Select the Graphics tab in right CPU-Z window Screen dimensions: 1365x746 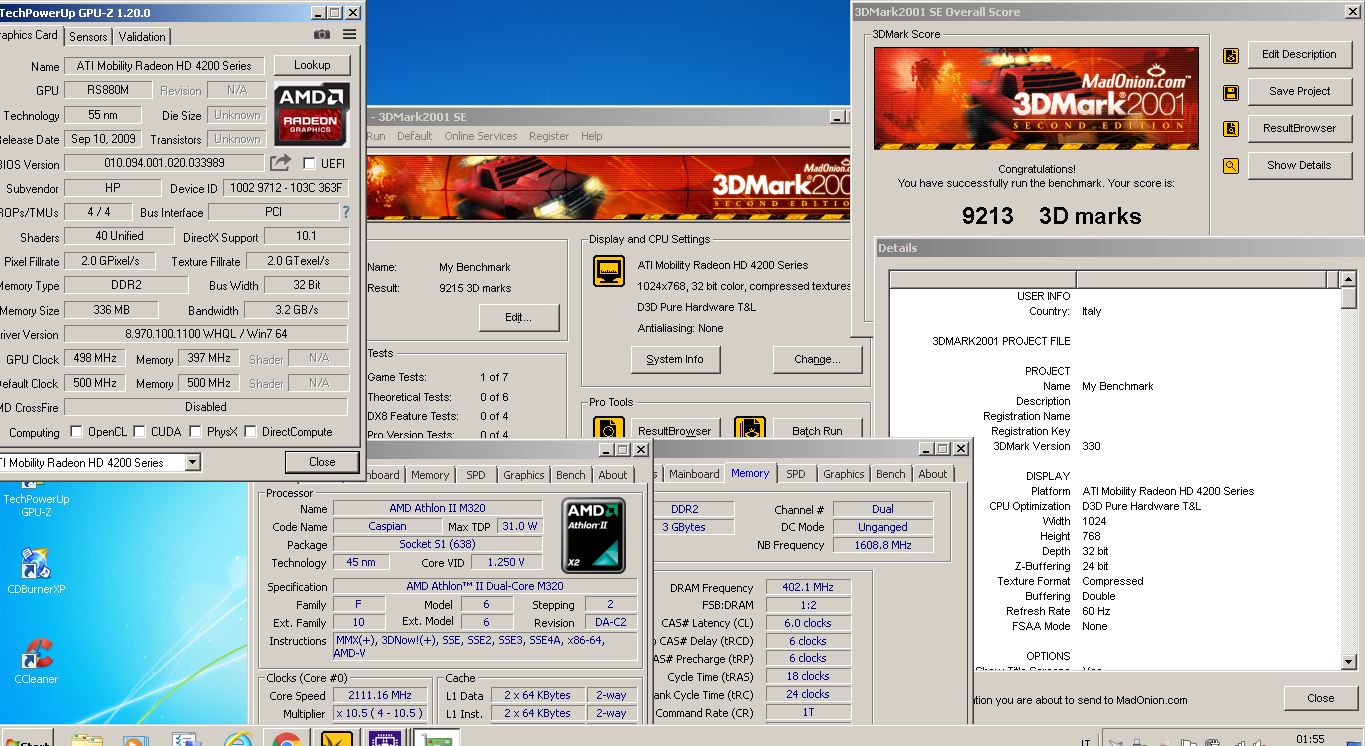click(x=843, y=474)
